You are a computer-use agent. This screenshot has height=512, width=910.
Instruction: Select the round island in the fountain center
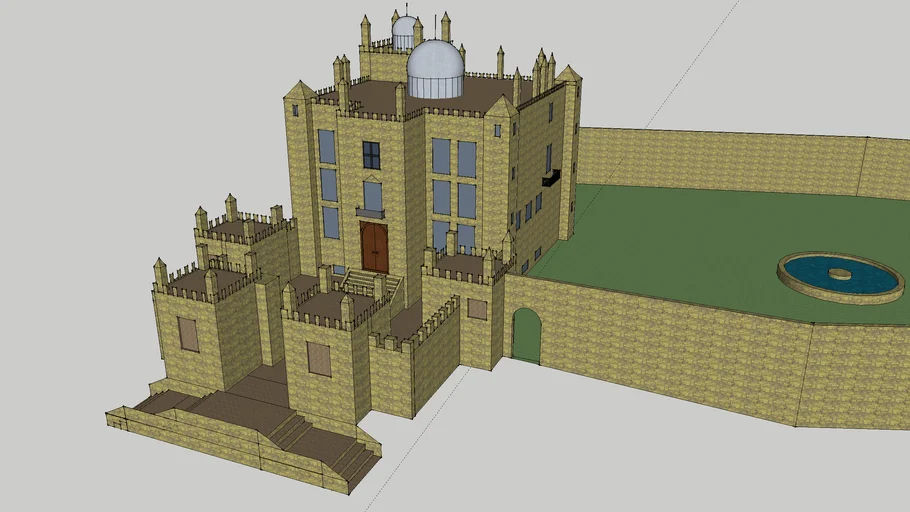click(839, 274)
